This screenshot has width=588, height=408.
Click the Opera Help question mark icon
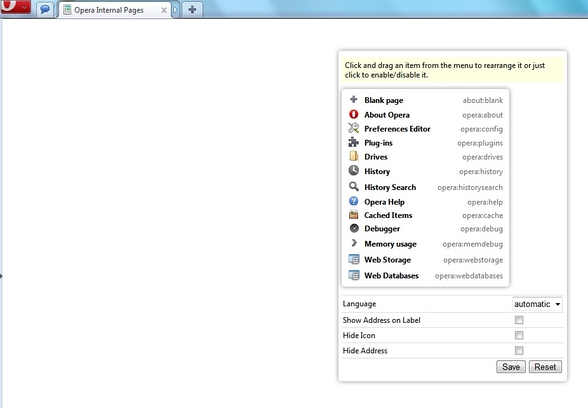(353, 201)
